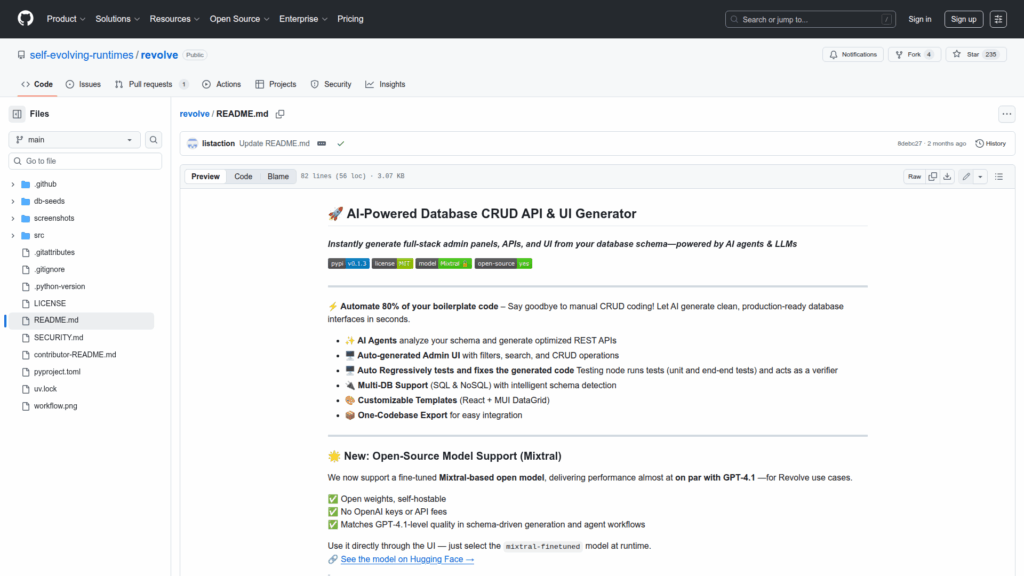Image resolution: width=1024 pixels, height=576 pixels.
Task: Copy raw file contents
Action: tap(933, 176)
